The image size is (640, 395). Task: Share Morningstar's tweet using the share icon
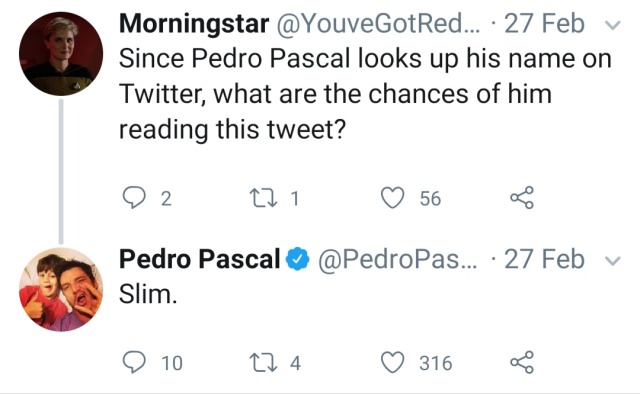(522, 198)
